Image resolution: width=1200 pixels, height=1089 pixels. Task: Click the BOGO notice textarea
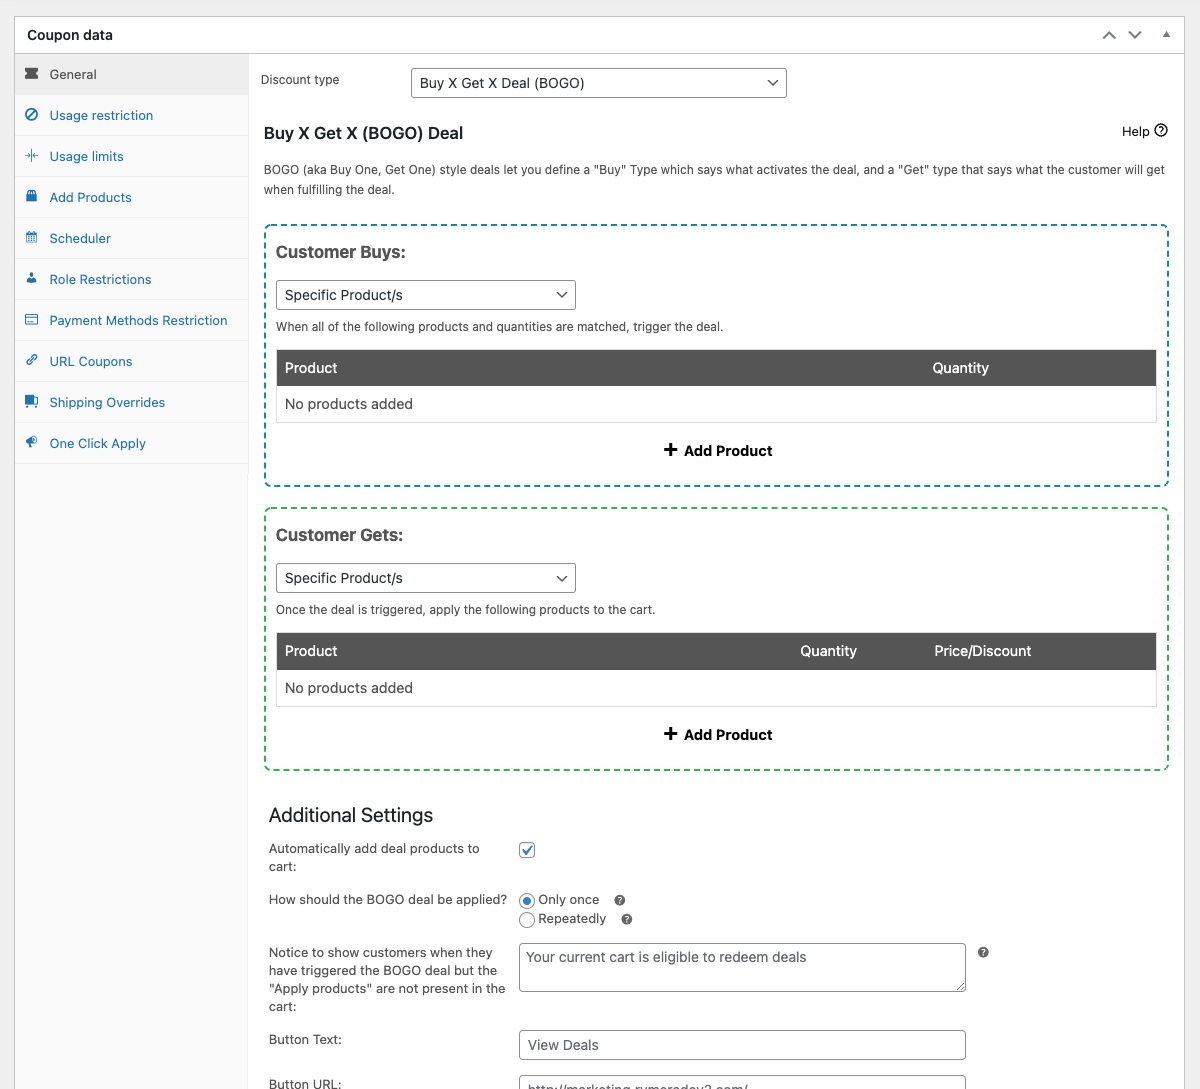coord(742,967)
